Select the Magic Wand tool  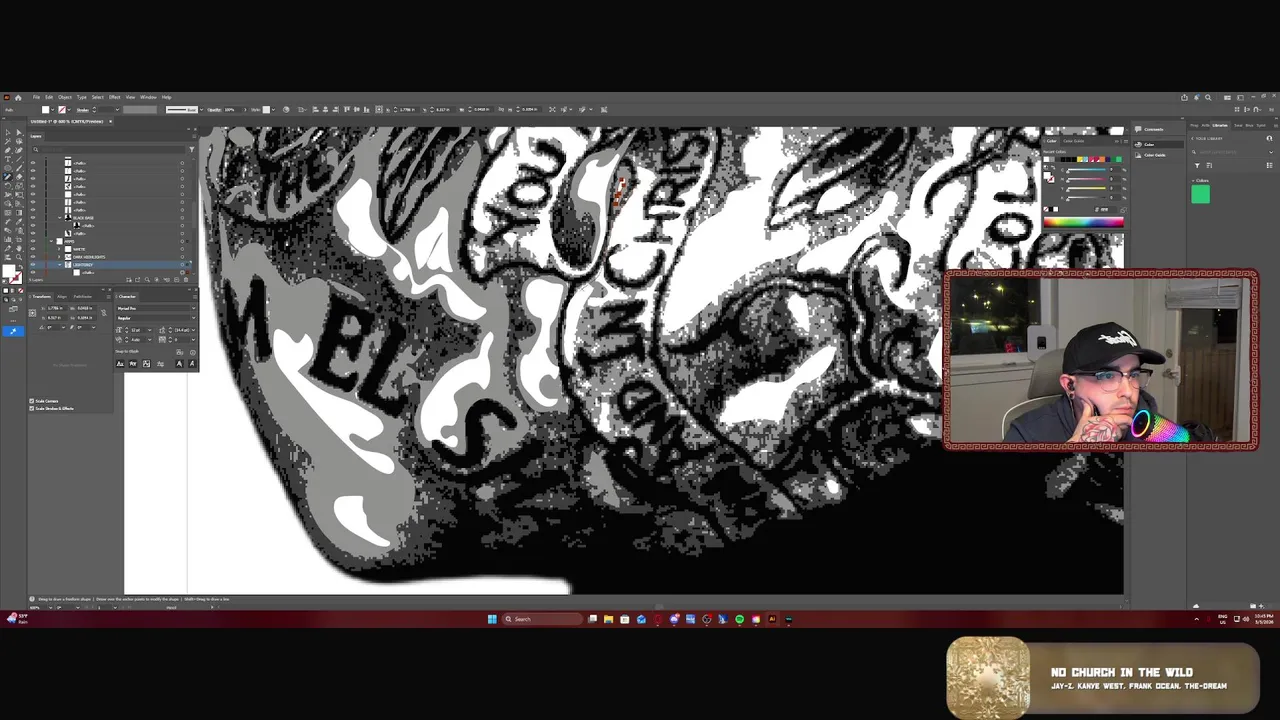coord(8,141)
